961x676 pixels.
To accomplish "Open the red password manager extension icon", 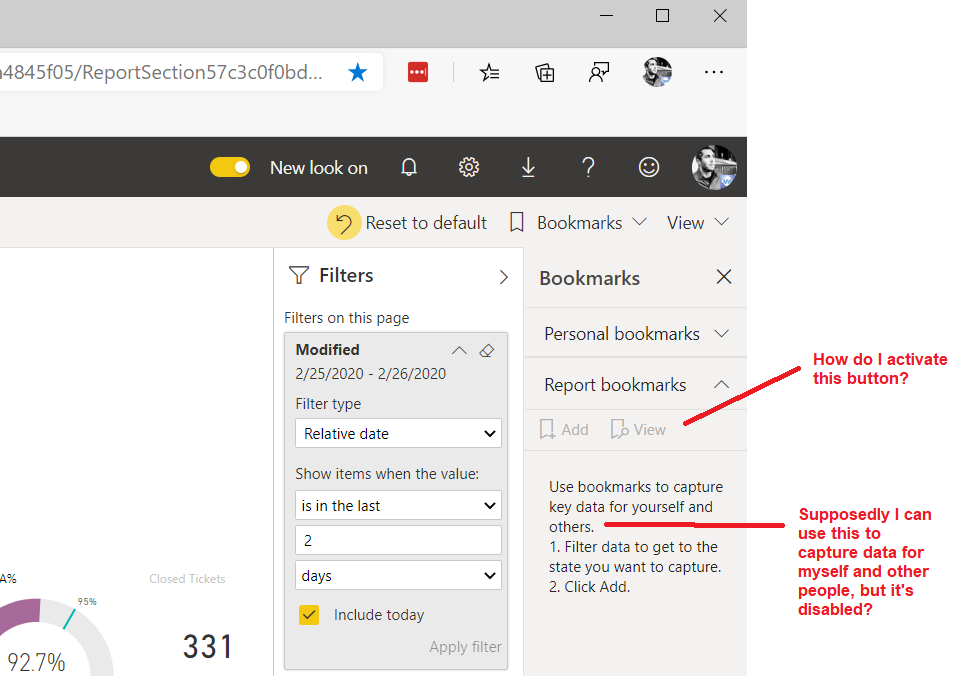I will (x=418, y=72).
